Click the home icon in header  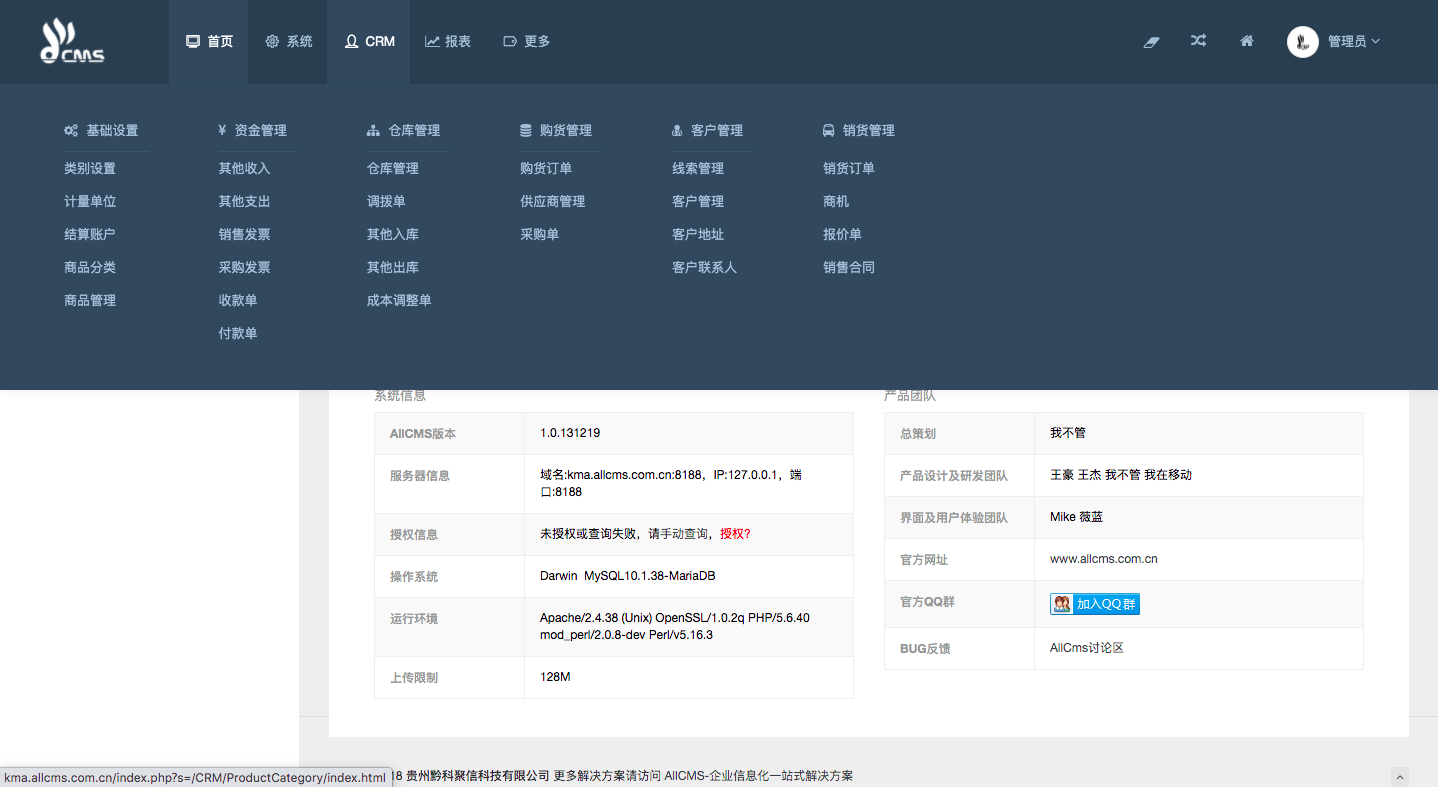(1247, 41)
